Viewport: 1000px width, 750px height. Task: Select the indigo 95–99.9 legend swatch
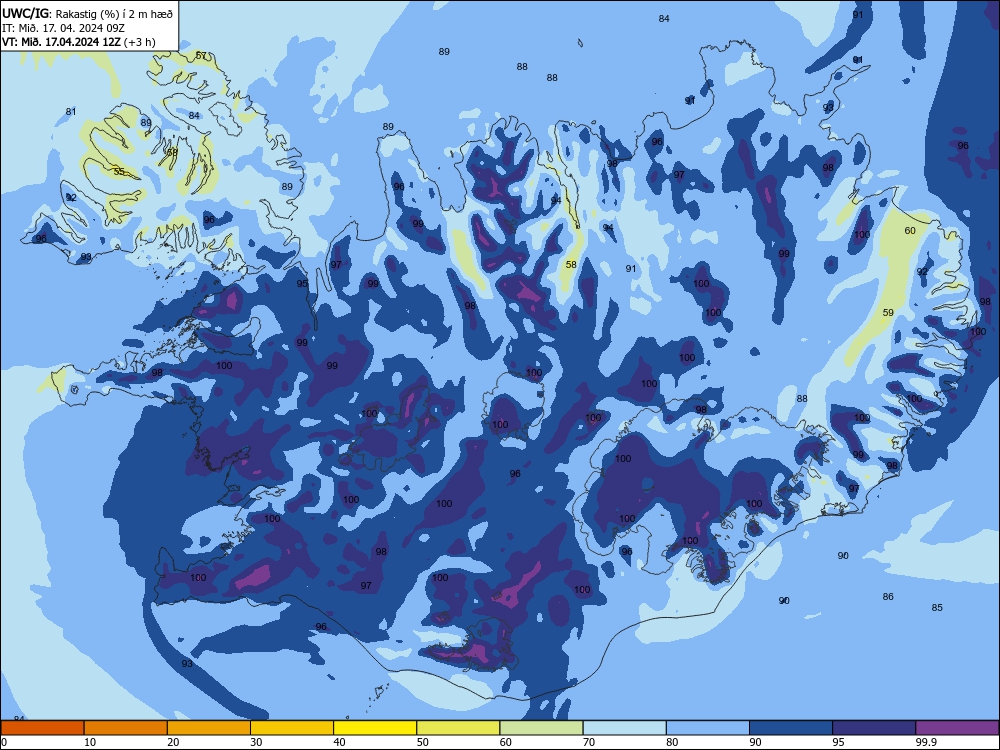[x=874, y=728]
